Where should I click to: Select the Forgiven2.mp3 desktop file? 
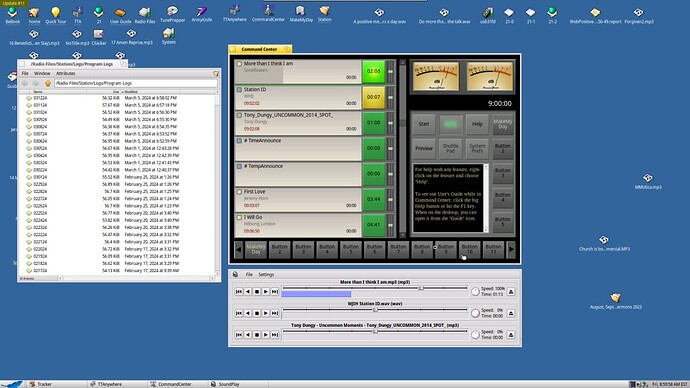point(639,15)
